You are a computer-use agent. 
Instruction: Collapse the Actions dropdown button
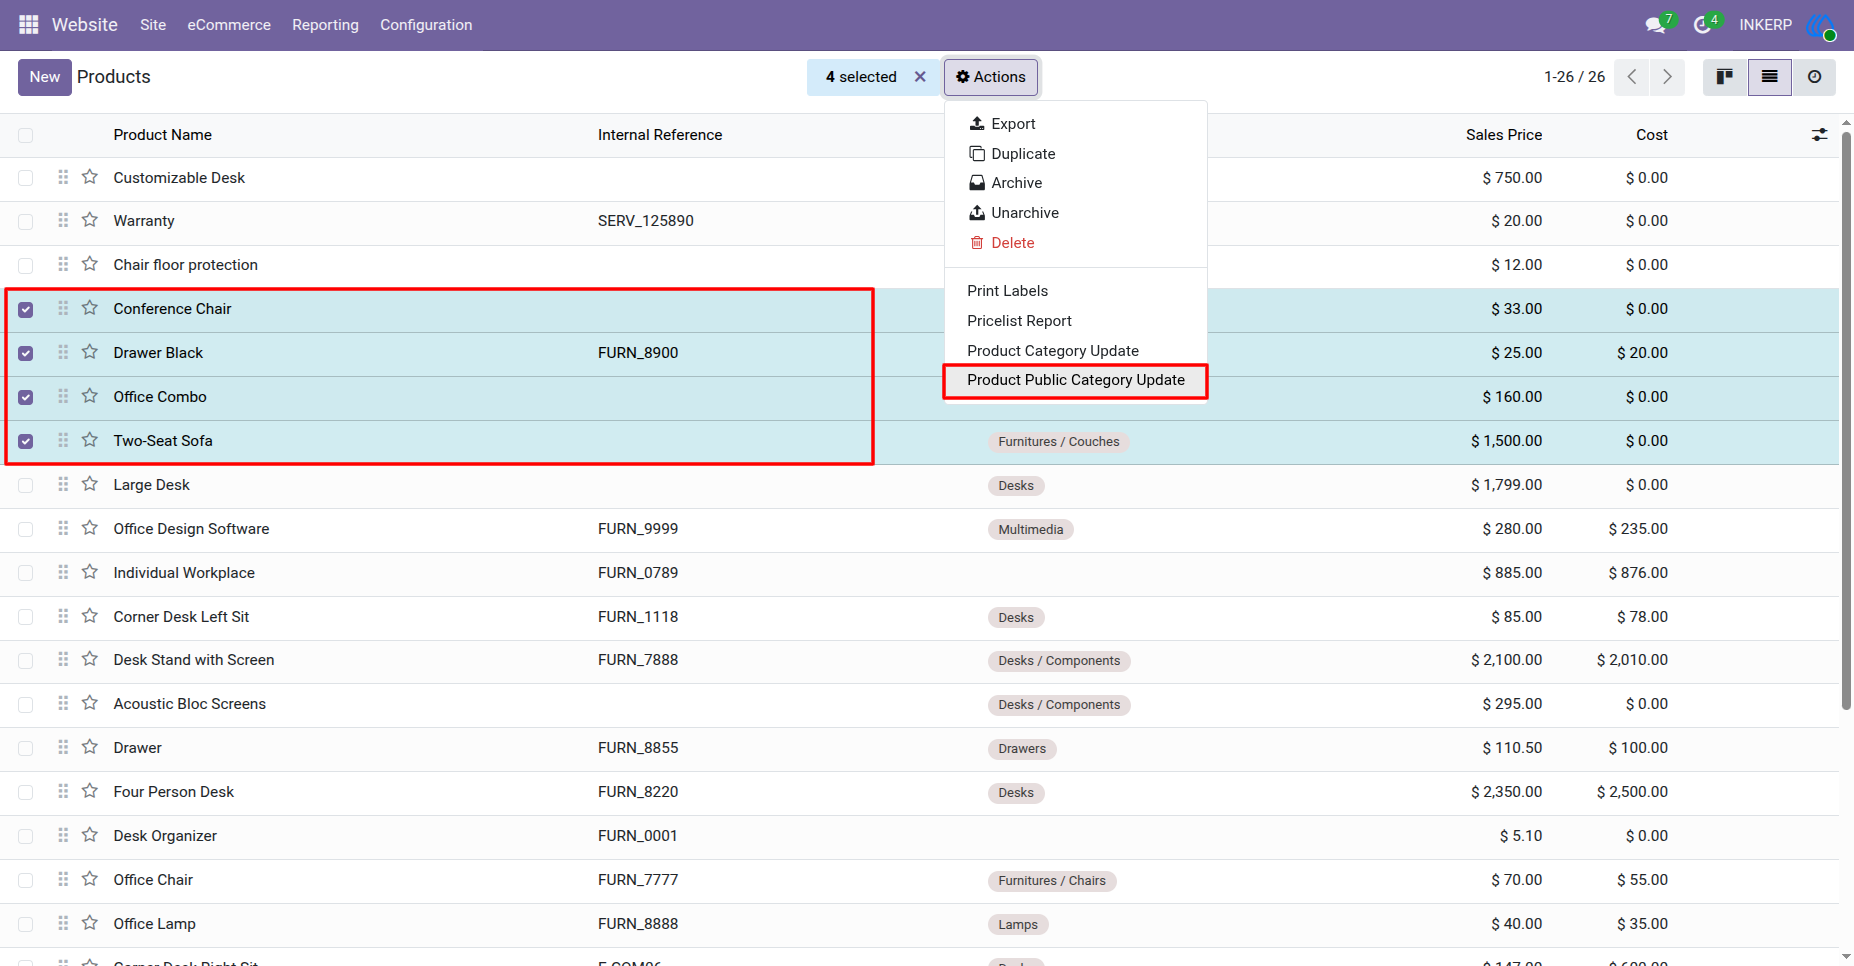991,77
